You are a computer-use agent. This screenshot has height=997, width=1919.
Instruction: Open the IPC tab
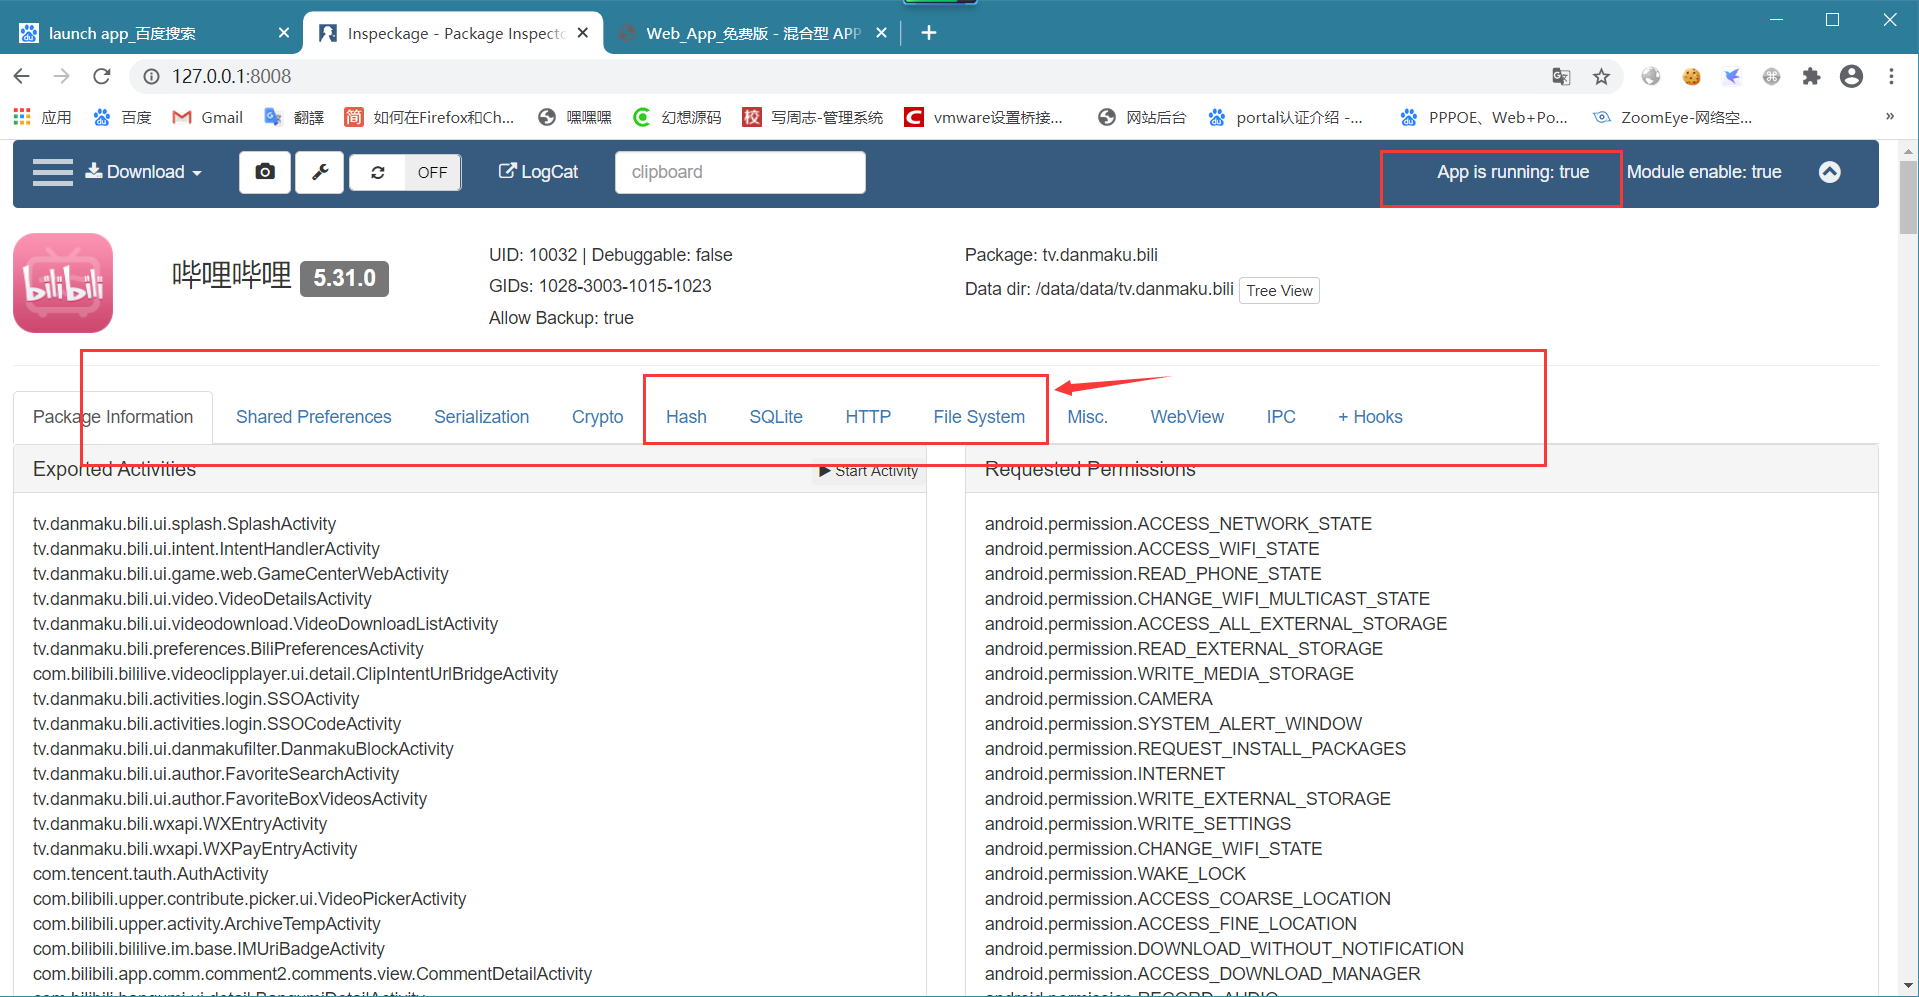pos(1281,417)
